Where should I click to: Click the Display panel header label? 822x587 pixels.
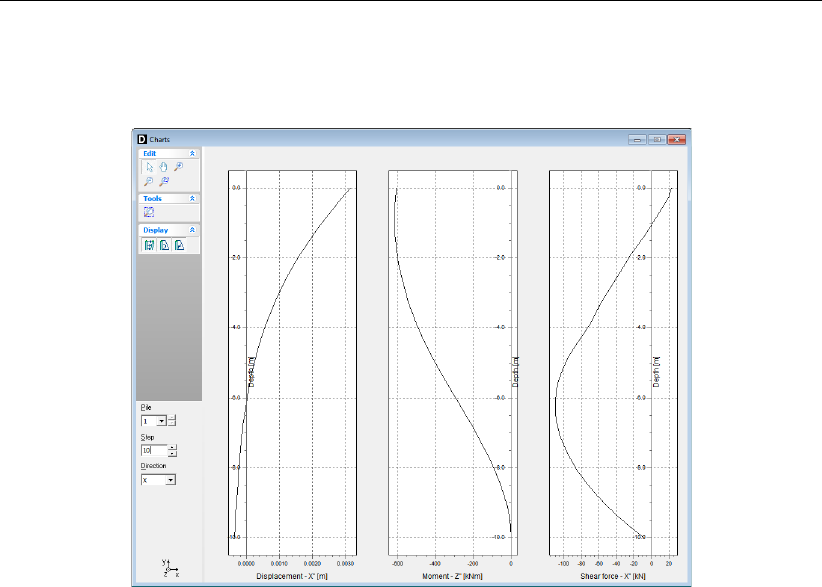tap(156, 230)
